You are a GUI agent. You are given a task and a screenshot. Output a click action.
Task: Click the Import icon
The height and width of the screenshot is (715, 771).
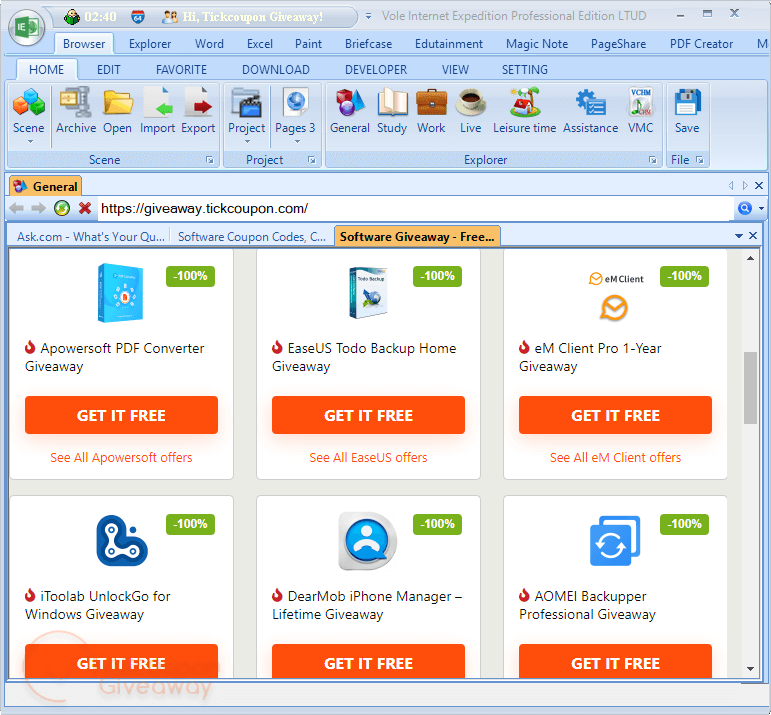(x=157, y=102)
